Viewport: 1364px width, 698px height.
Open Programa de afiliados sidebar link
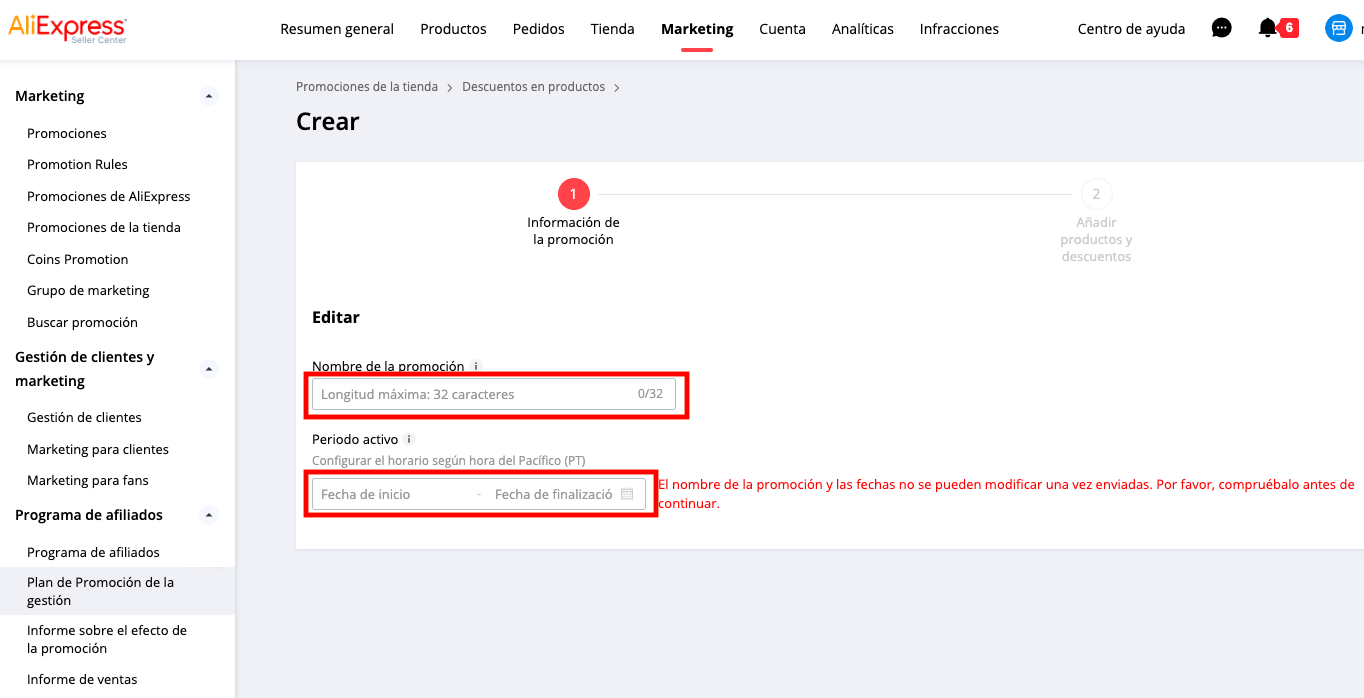coord(93,552)
